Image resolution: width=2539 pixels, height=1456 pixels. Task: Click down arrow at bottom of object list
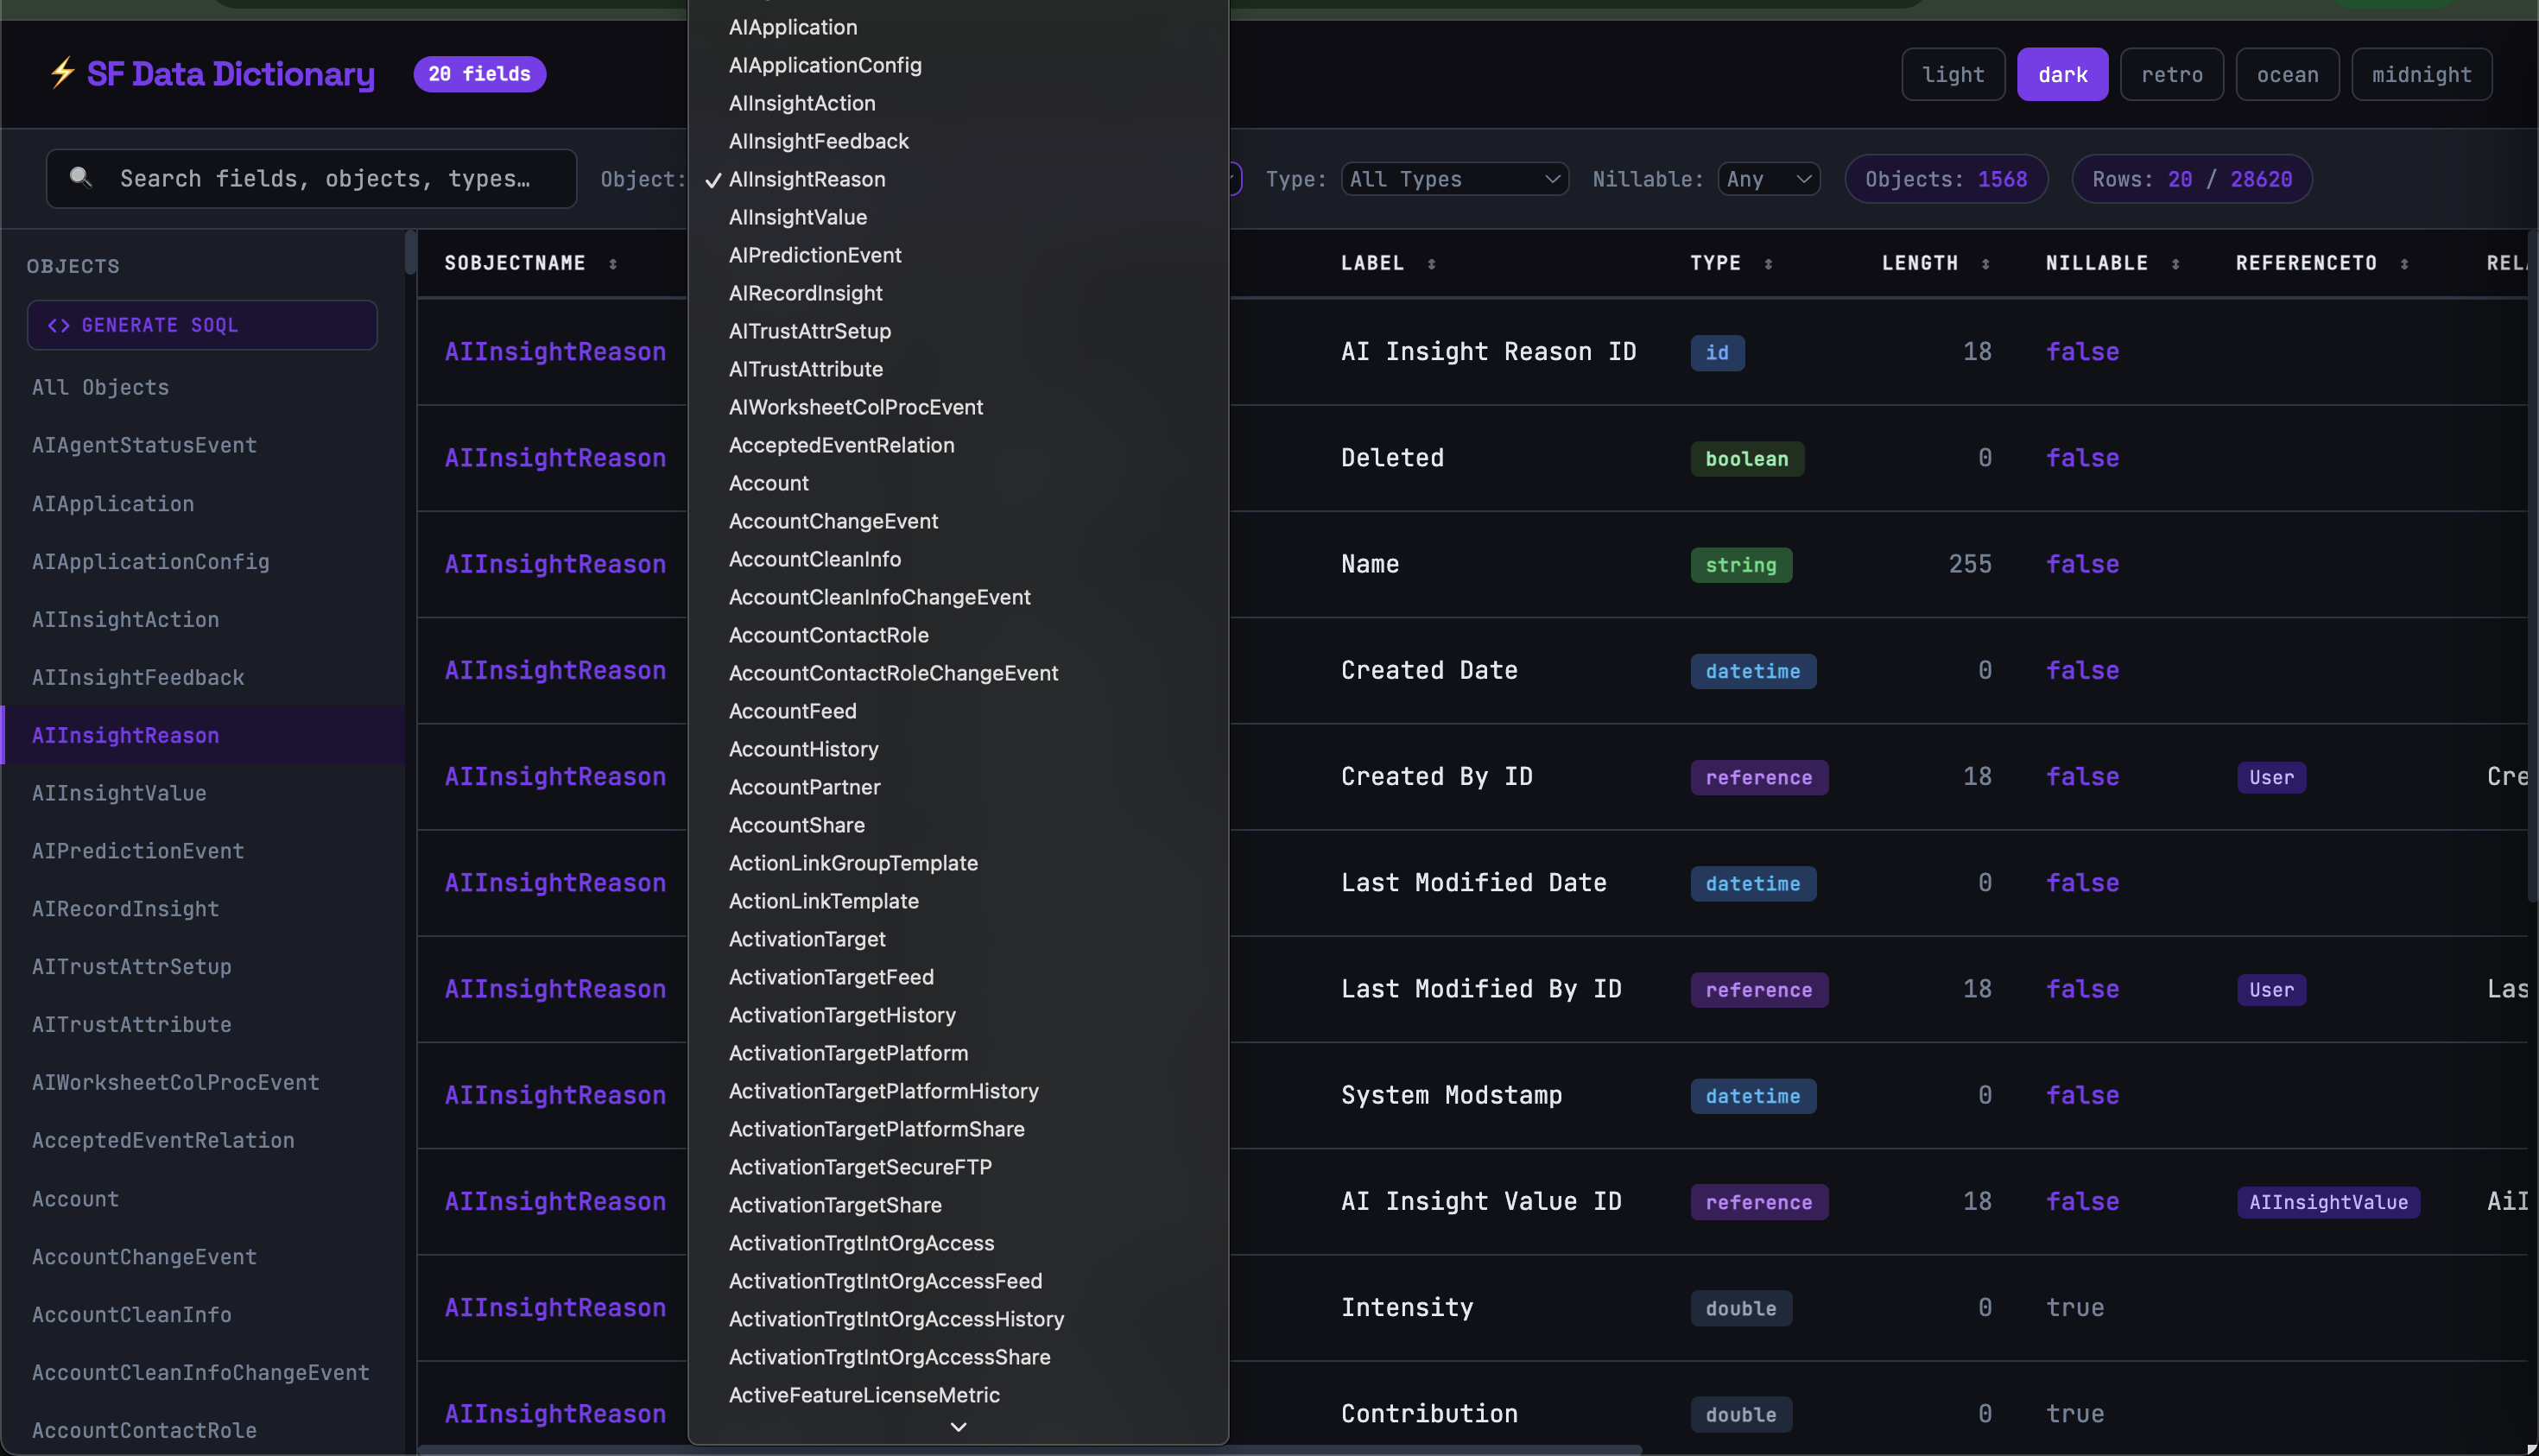(958, 1427)
